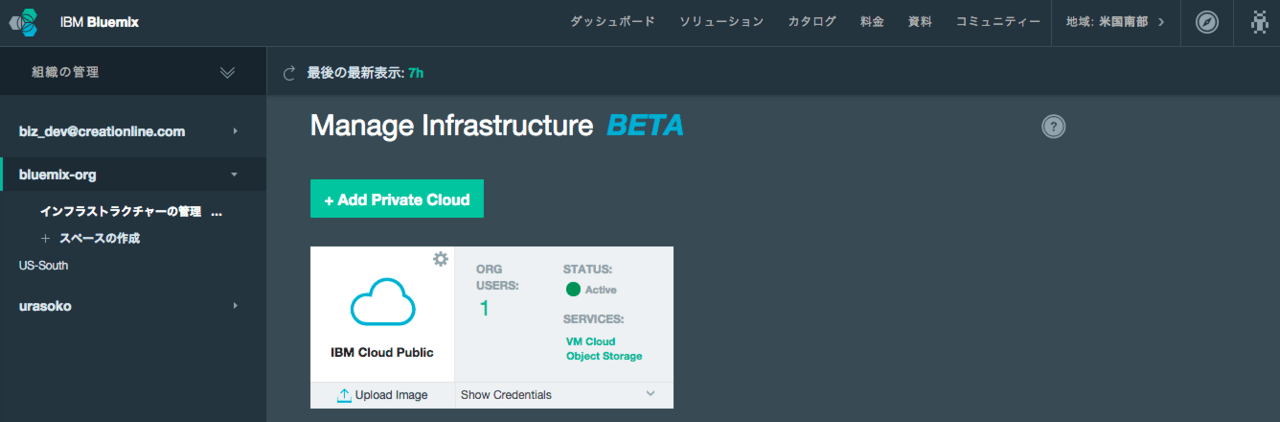Screen dimensions: 1280x422
Task: Open the IBM Cloud Public gear settings
Action: (x=440, y=259)
